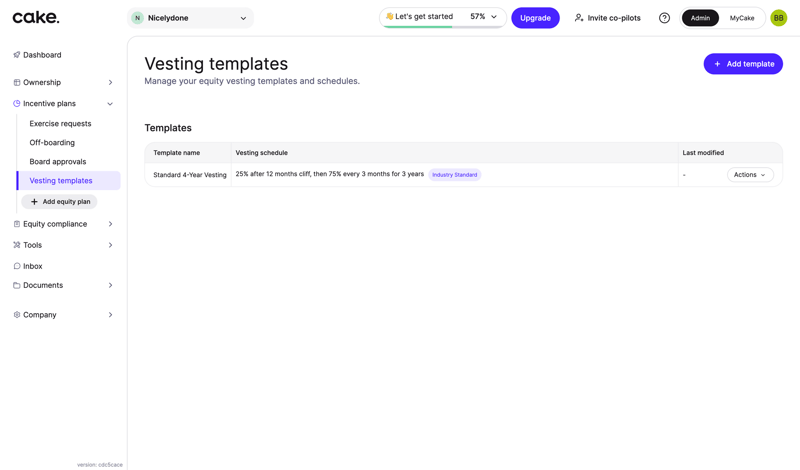Select the Admin view toggle

700,18
